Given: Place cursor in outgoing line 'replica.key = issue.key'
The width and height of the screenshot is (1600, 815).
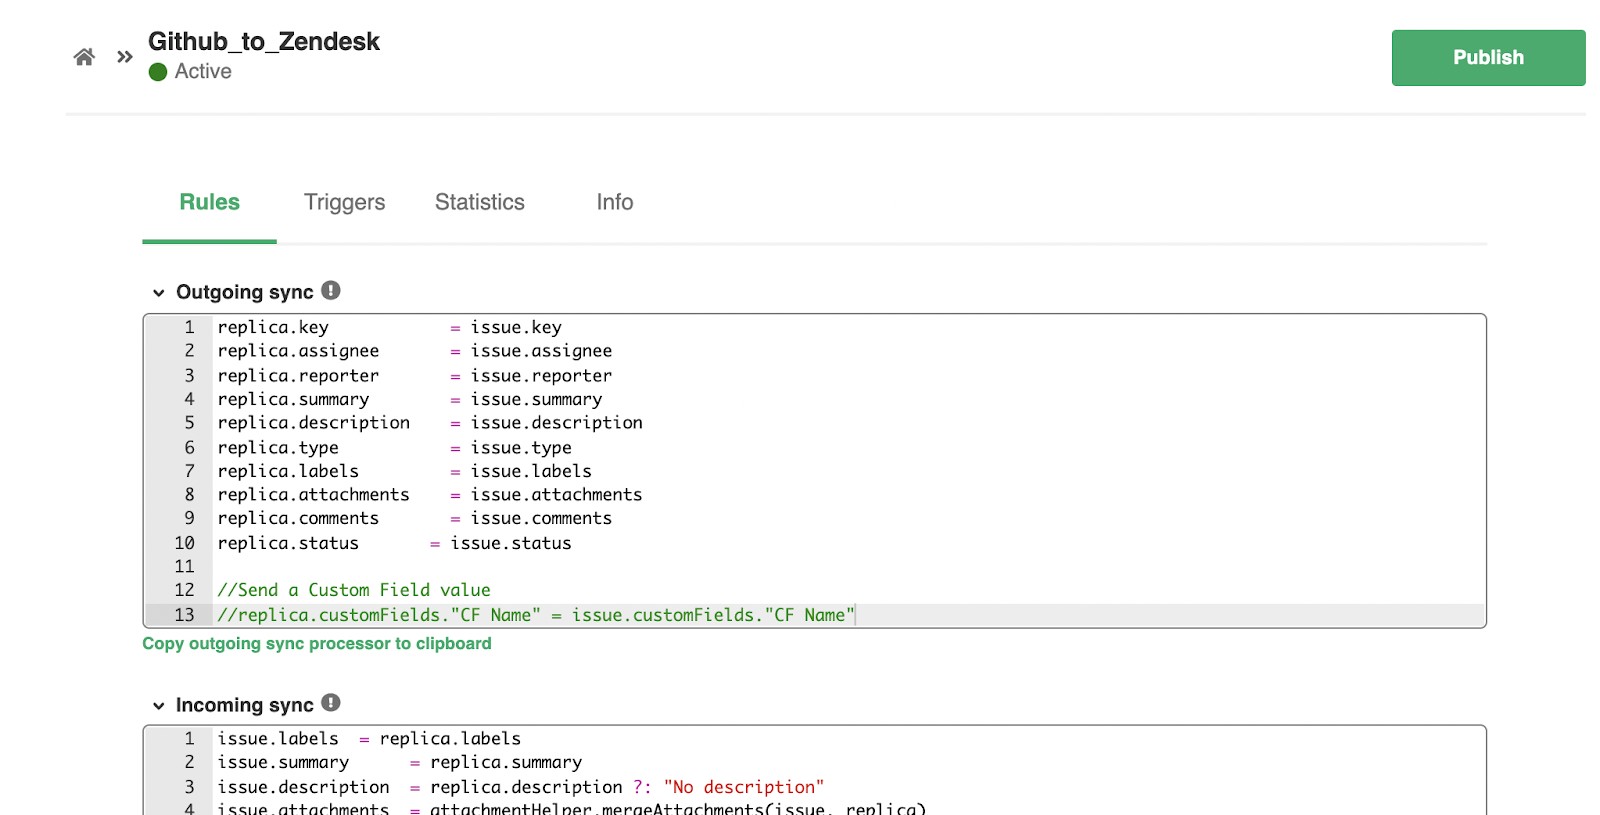Looking at the screenshot, I should coord(390,327).
